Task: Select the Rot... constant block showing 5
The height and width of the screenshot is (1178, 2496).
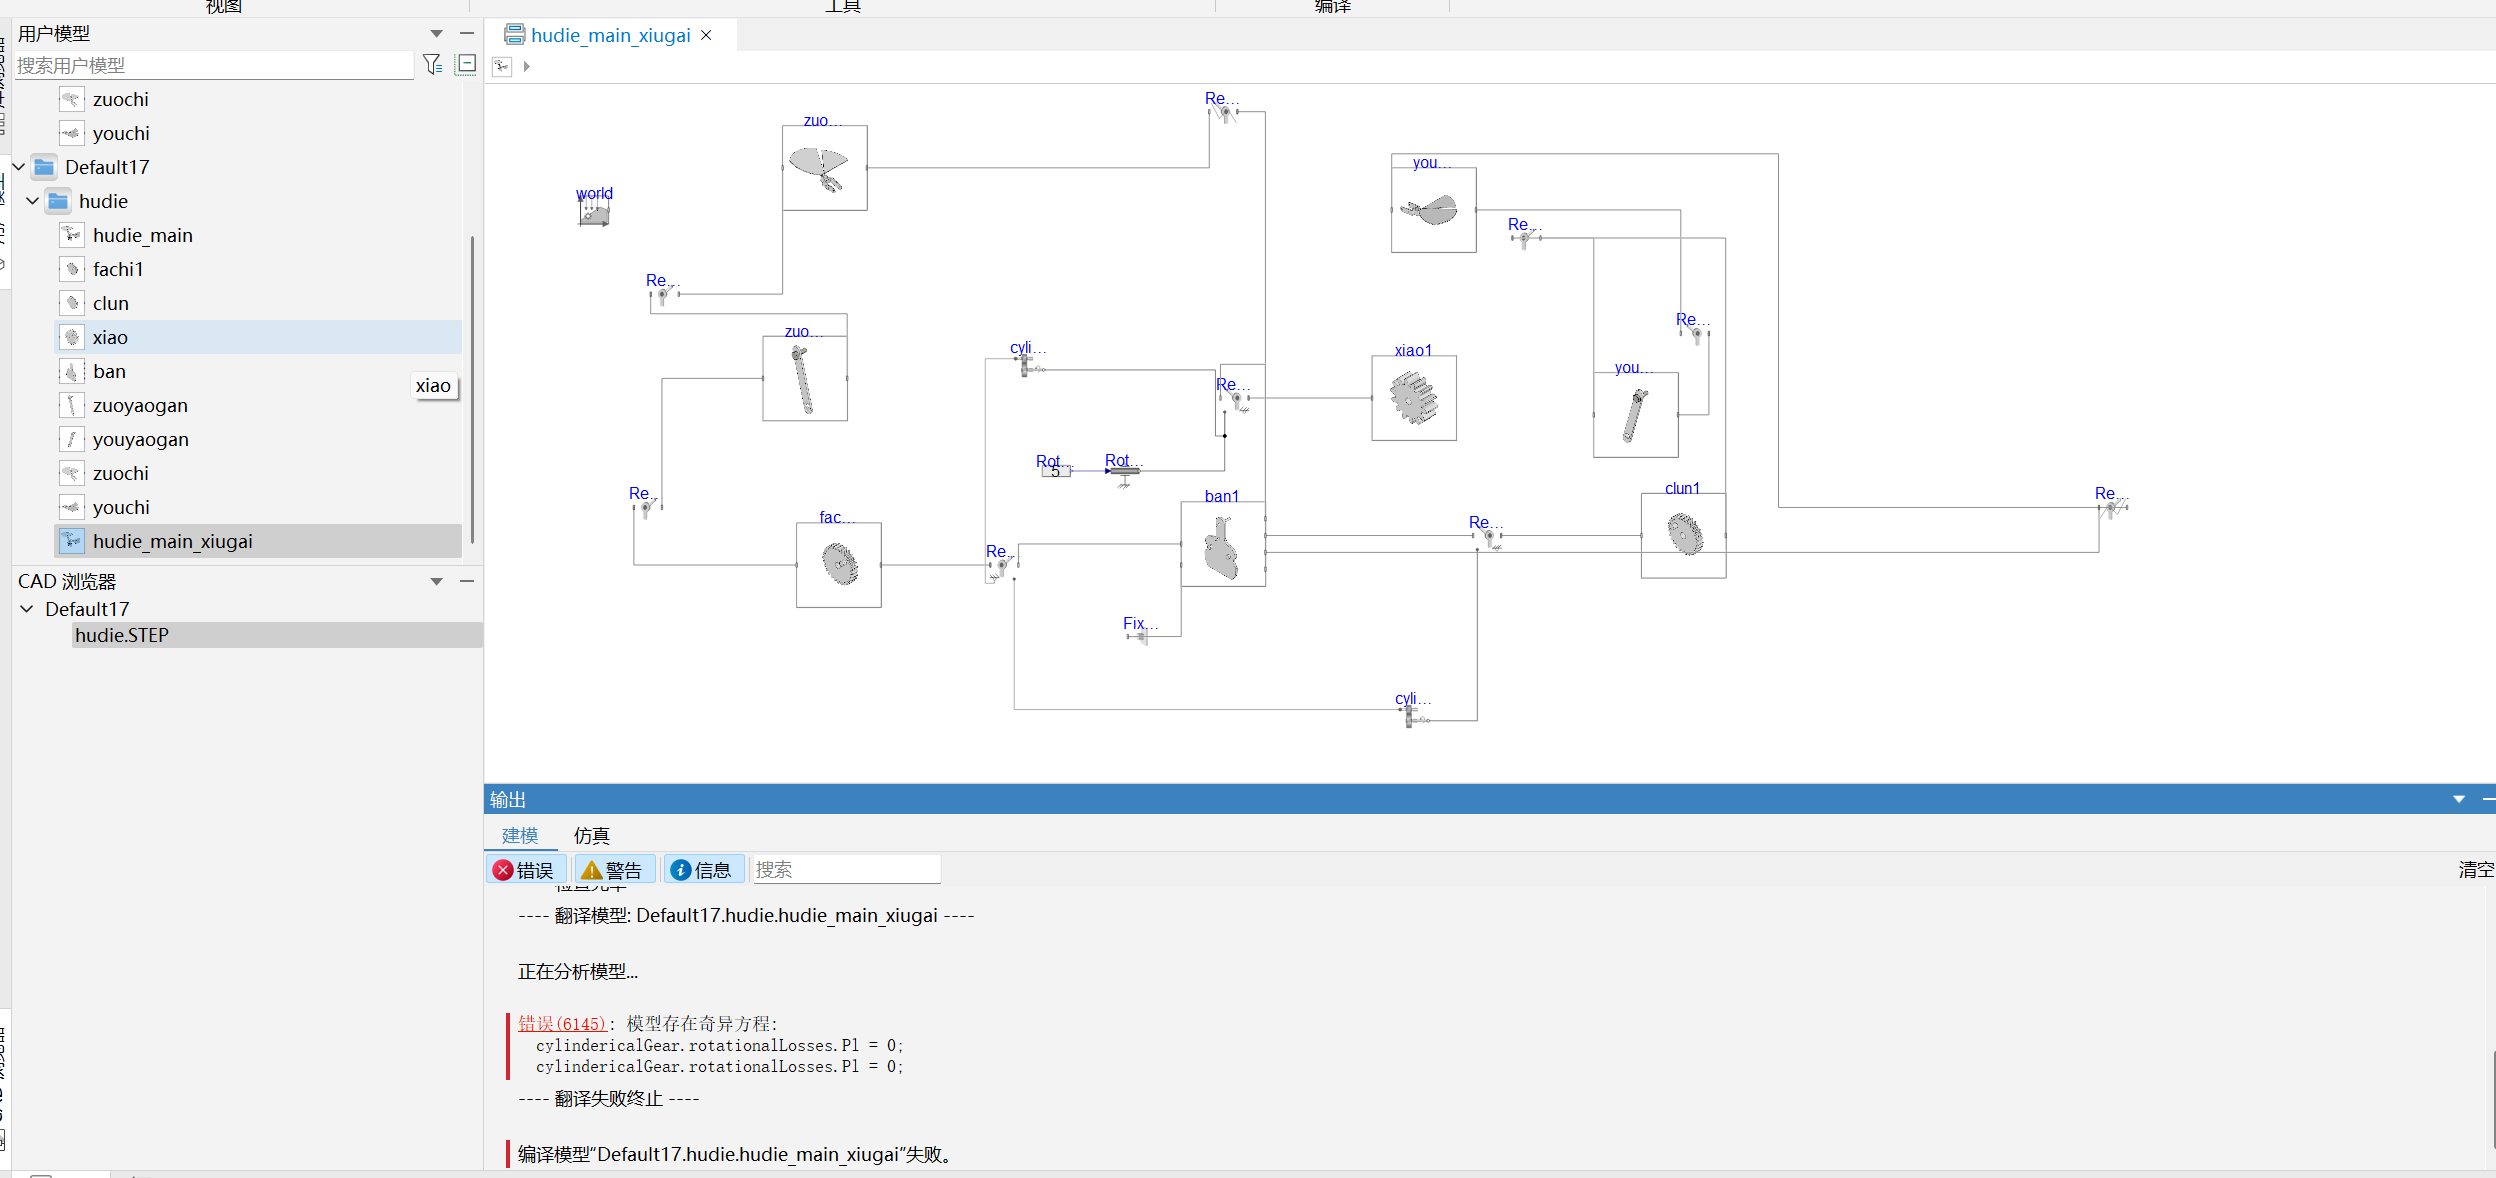Action: click(x=1055, y=471)
